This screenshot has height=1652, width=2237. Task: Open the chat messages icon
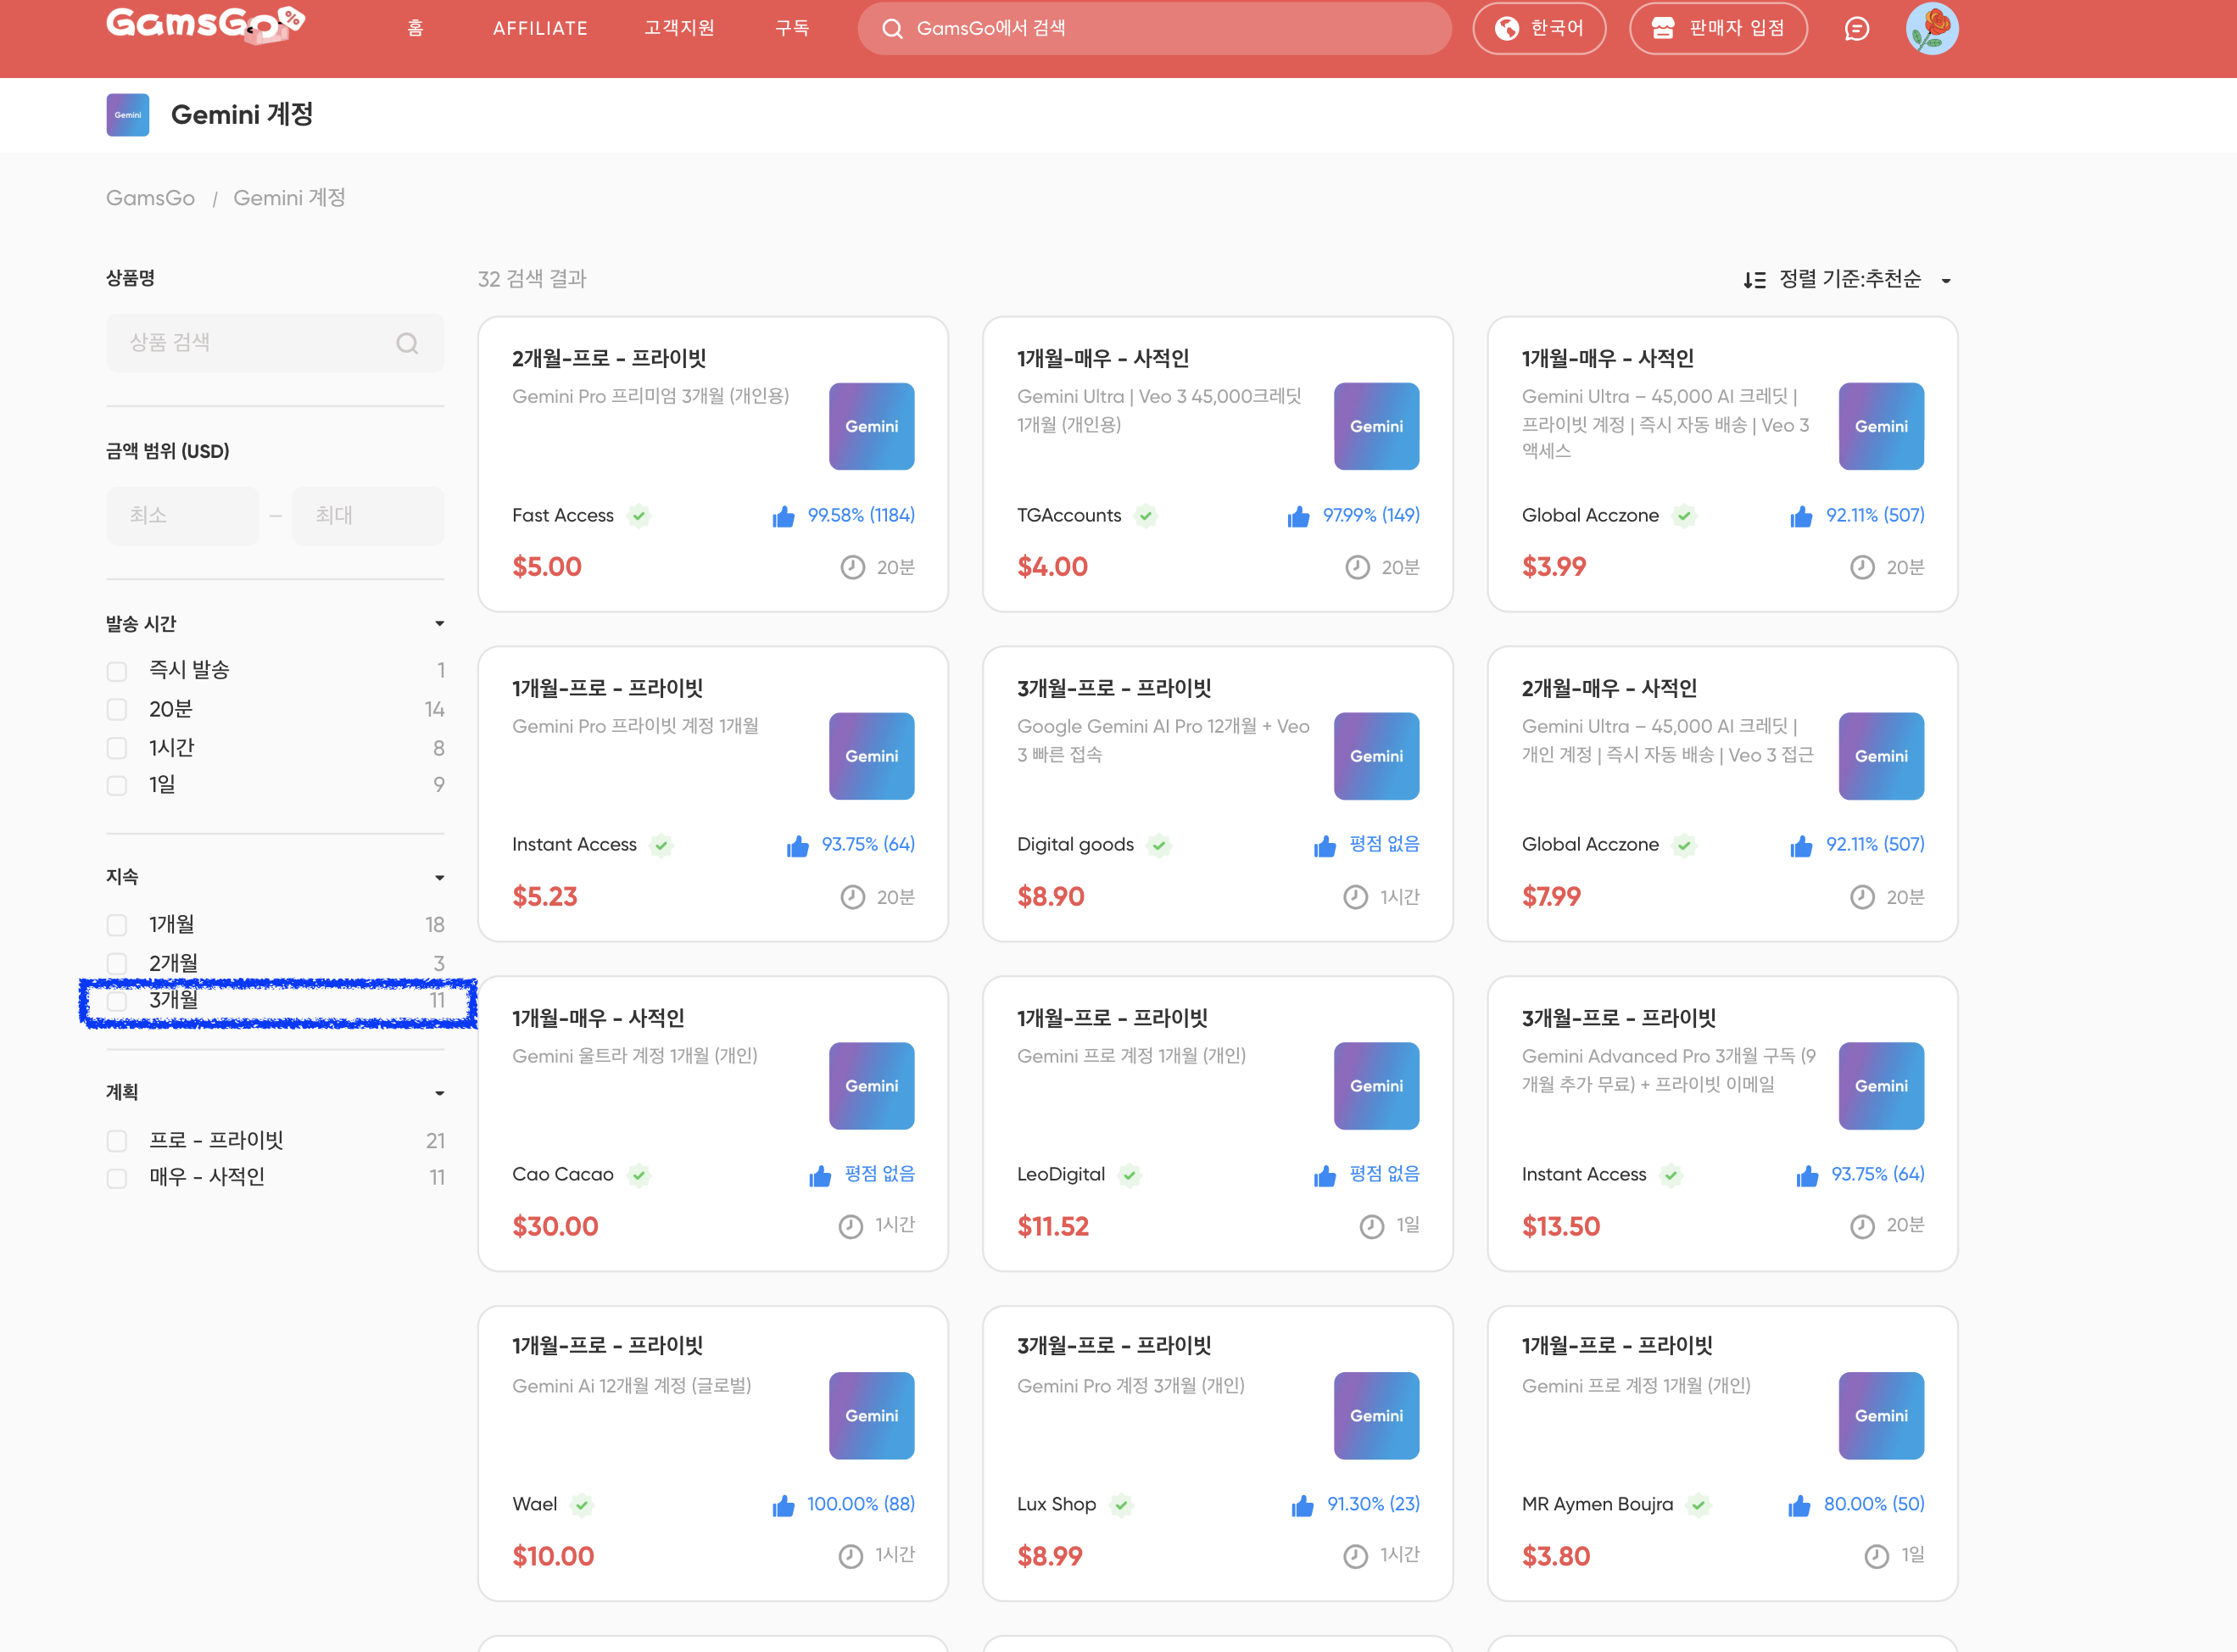(1856, 29)
